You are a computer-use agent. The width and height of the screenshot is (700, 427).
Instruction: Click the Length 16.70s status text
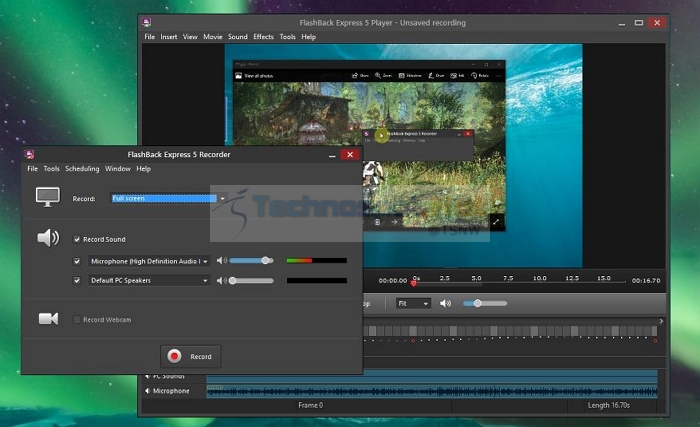(x=608, y=405)
